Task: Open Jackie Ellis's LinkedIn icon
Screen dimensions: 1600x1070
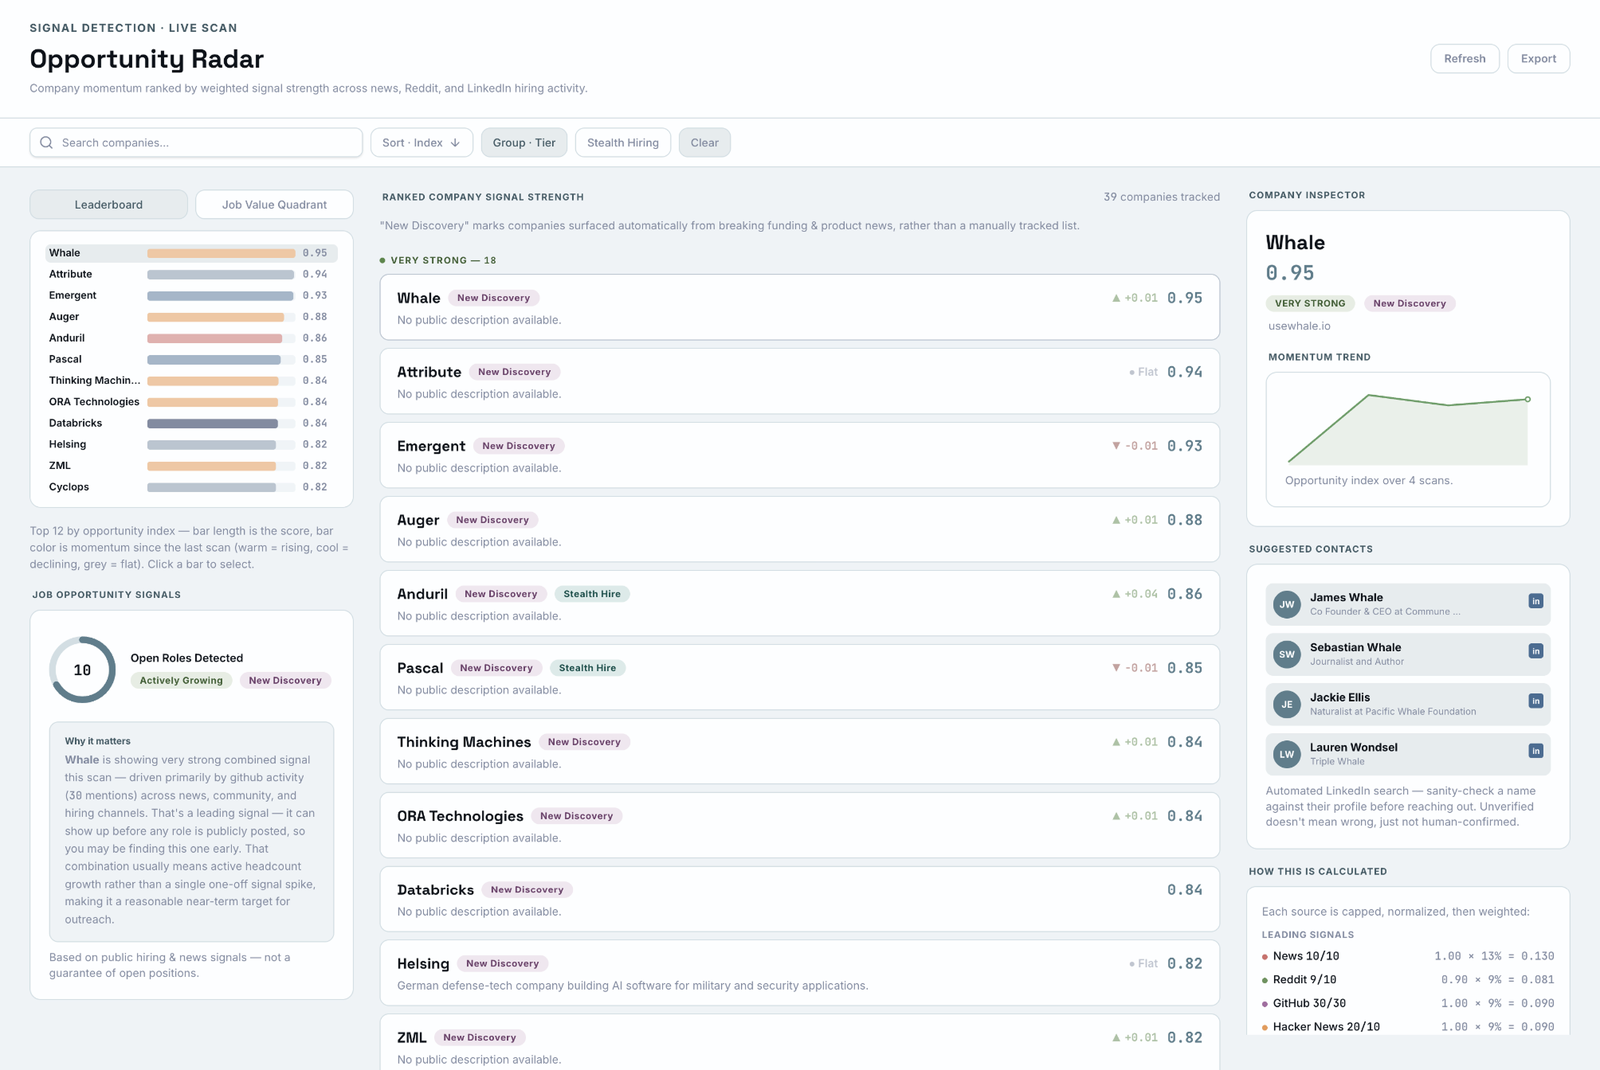Action: pos(1535,701)
